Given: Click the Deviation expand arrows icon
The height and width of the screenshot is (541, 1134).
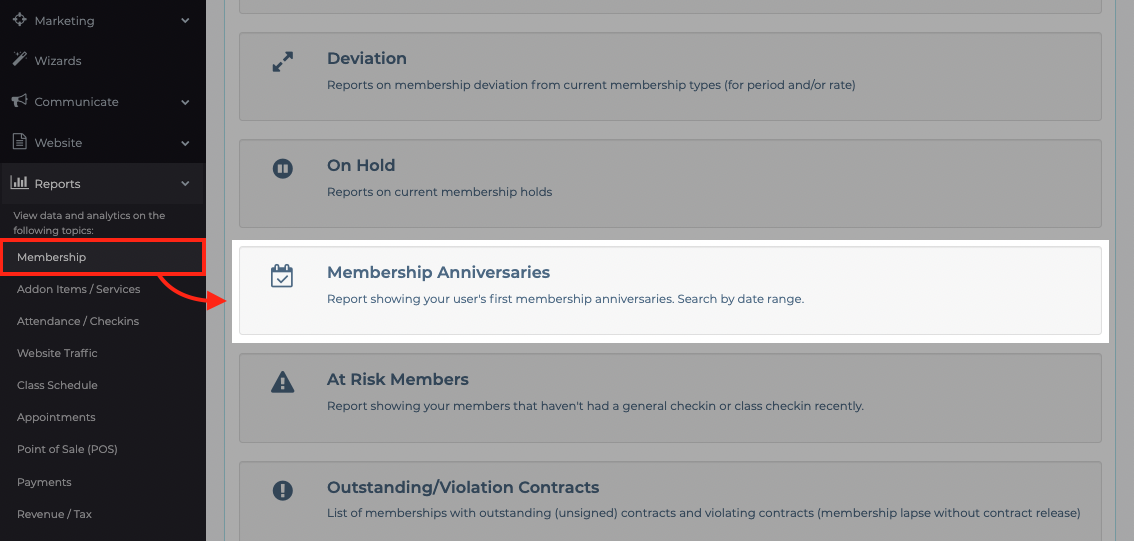Looking at the screenshot, I should pyautogui.click(x=282, y=61).
